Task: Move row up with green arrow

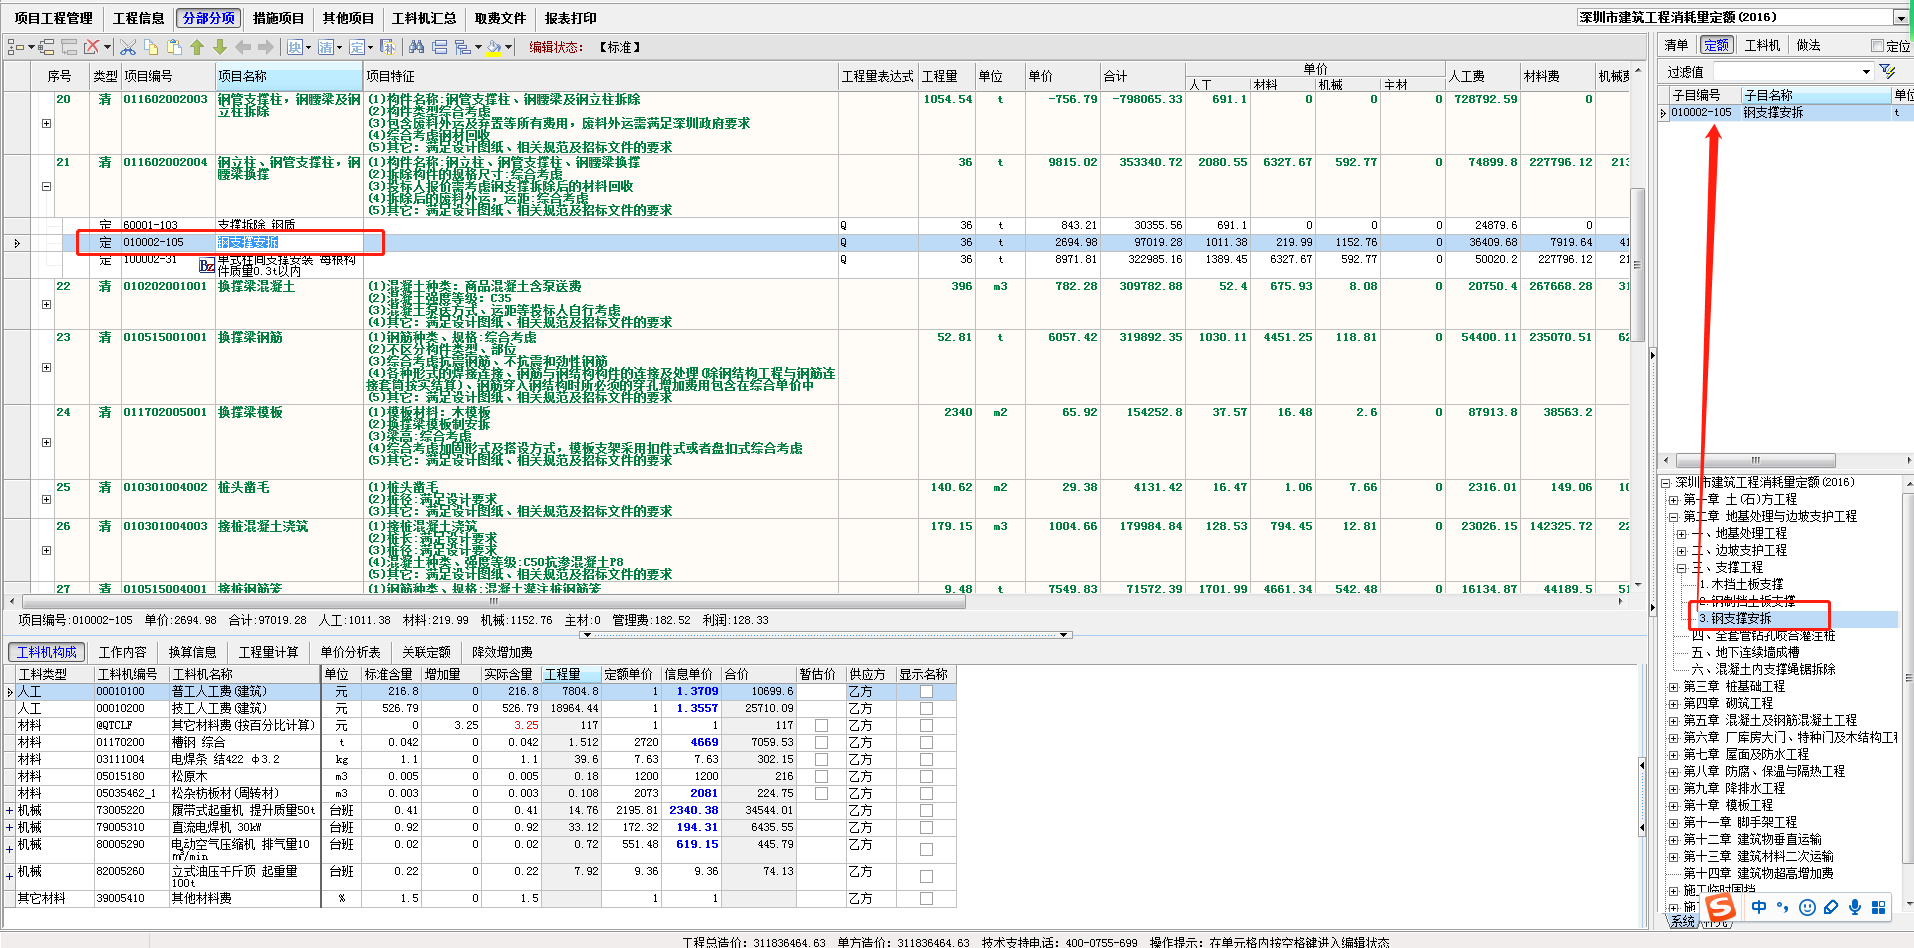Action: pos(197,47)
